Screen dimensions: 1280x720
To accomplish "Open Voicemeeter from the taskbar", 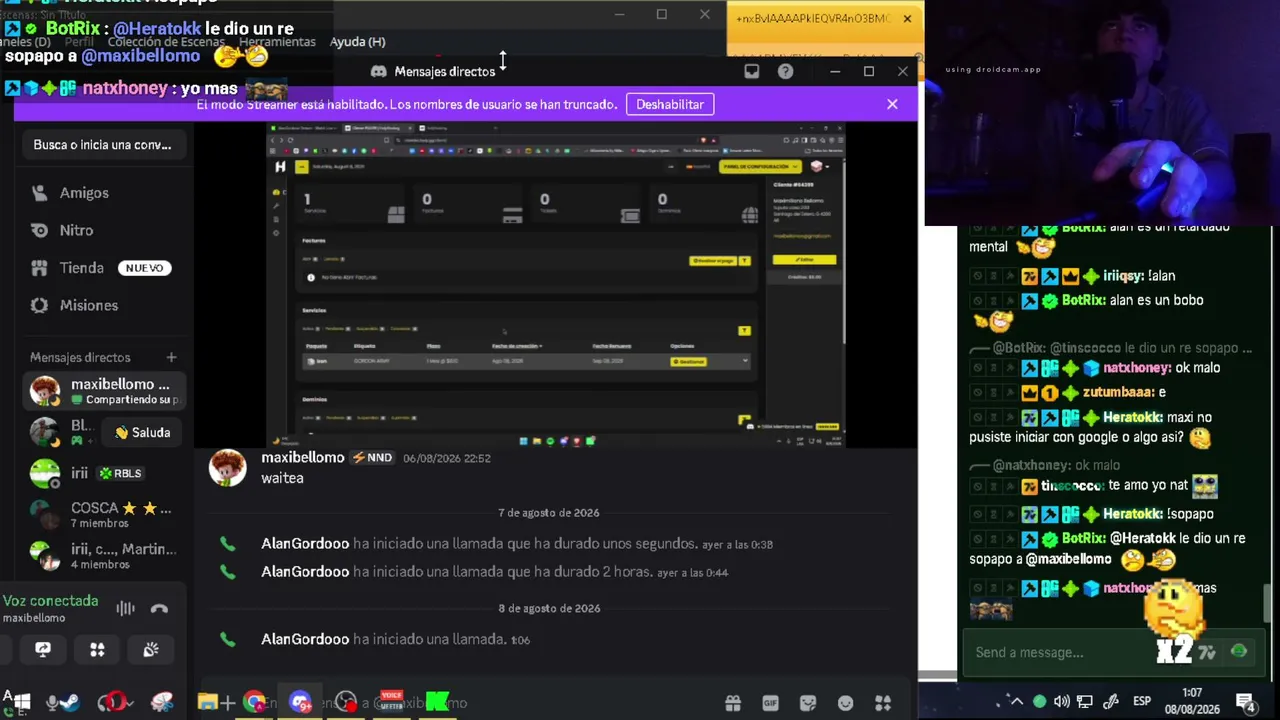I will pos(392,701).
